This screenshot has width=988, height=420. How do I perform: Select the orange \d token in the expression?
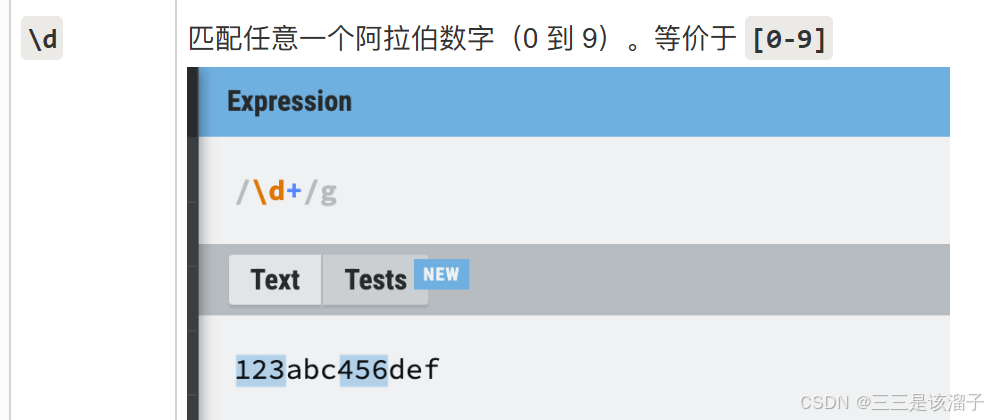(270, 192)
